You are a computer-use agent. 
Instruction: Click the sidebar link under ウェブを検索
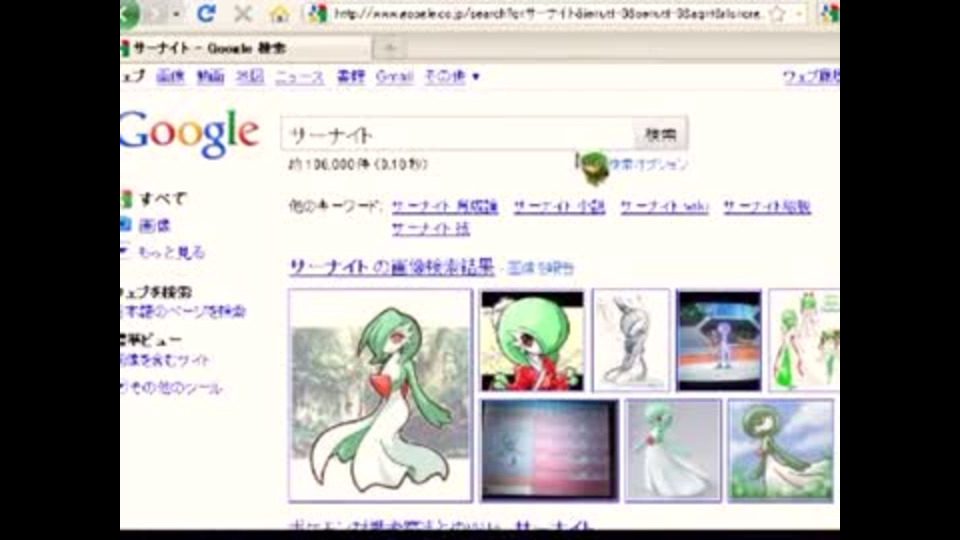[183, 312]
